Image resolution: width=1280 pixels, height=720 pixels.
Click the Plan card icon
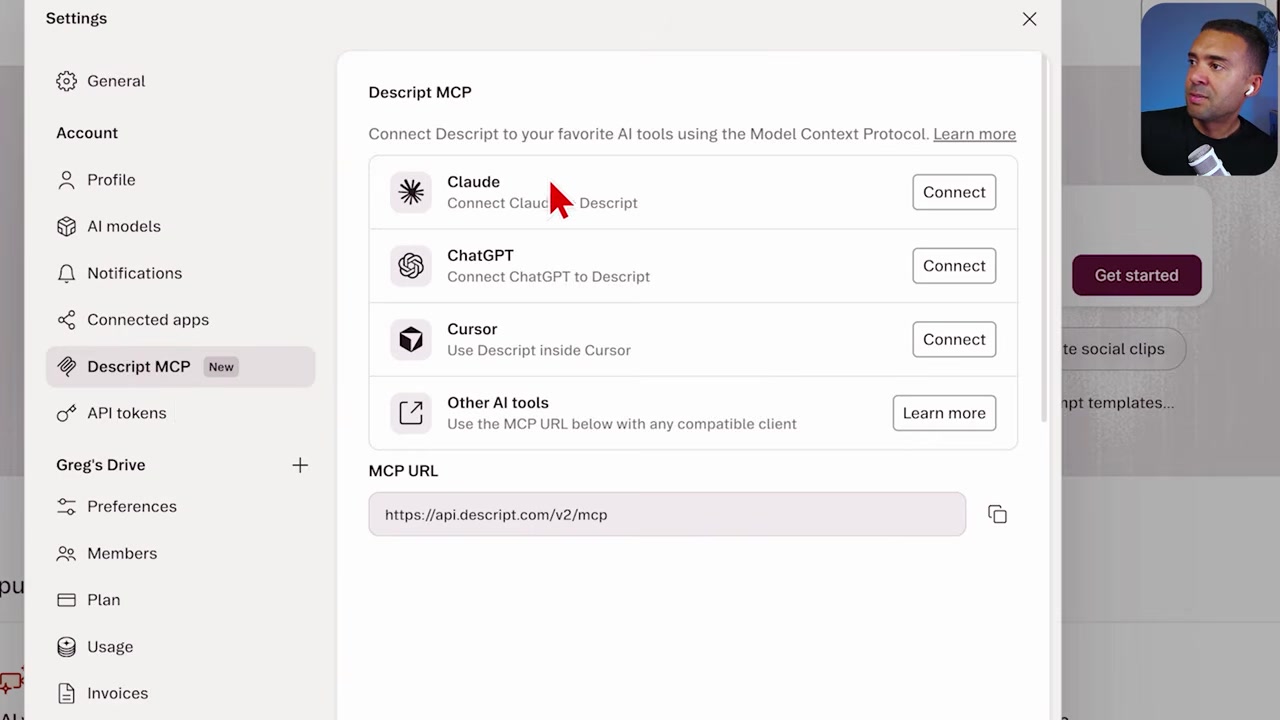(66, 600)
